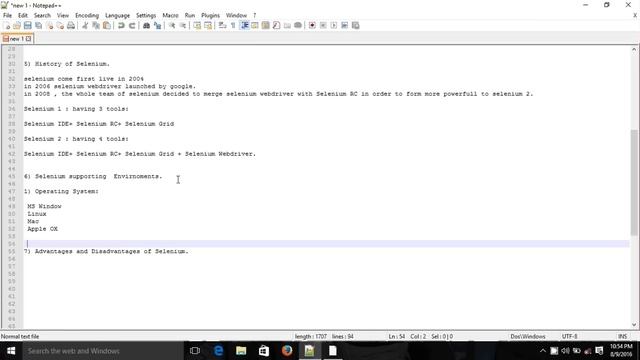This screenshot has width=640, height=360.
Task: Toggle INS insert mode in status bar
Action: [622, 337]
